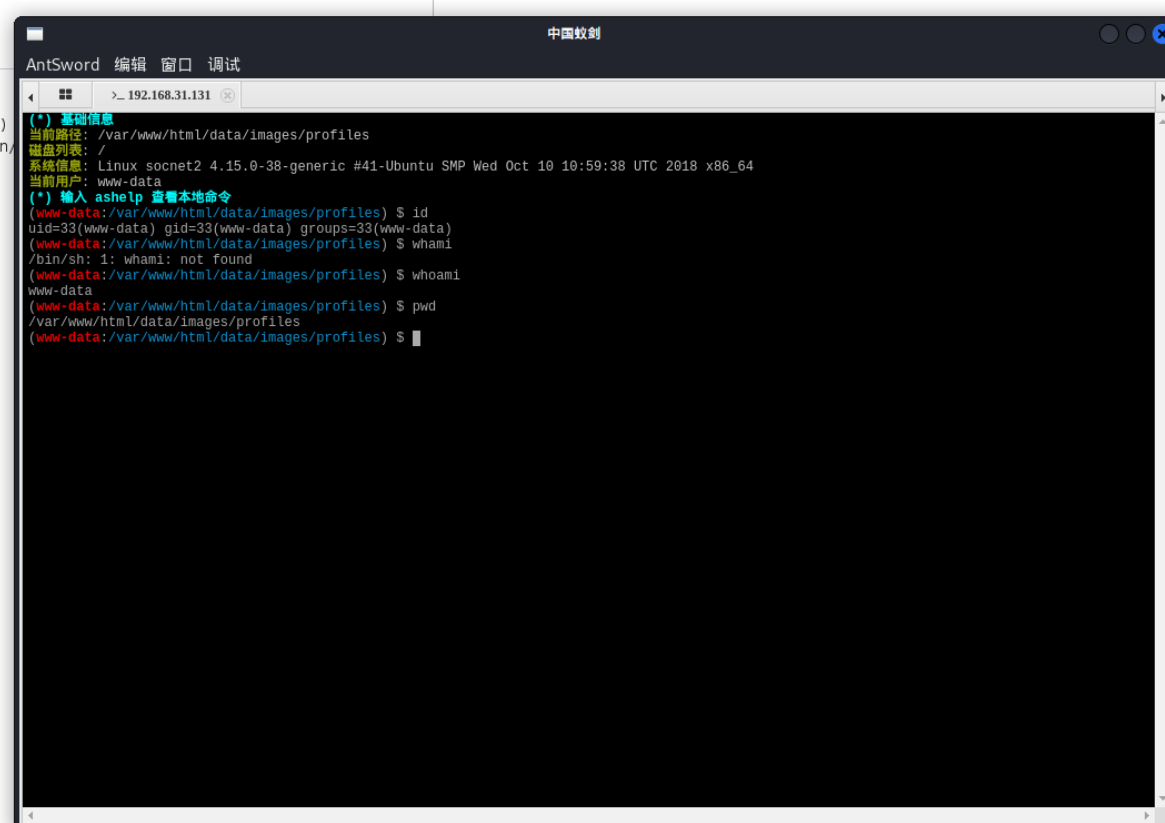Screen dimensions: 1165x823
Task: Click the window icon in title bar
Action: tap(35, 33)
